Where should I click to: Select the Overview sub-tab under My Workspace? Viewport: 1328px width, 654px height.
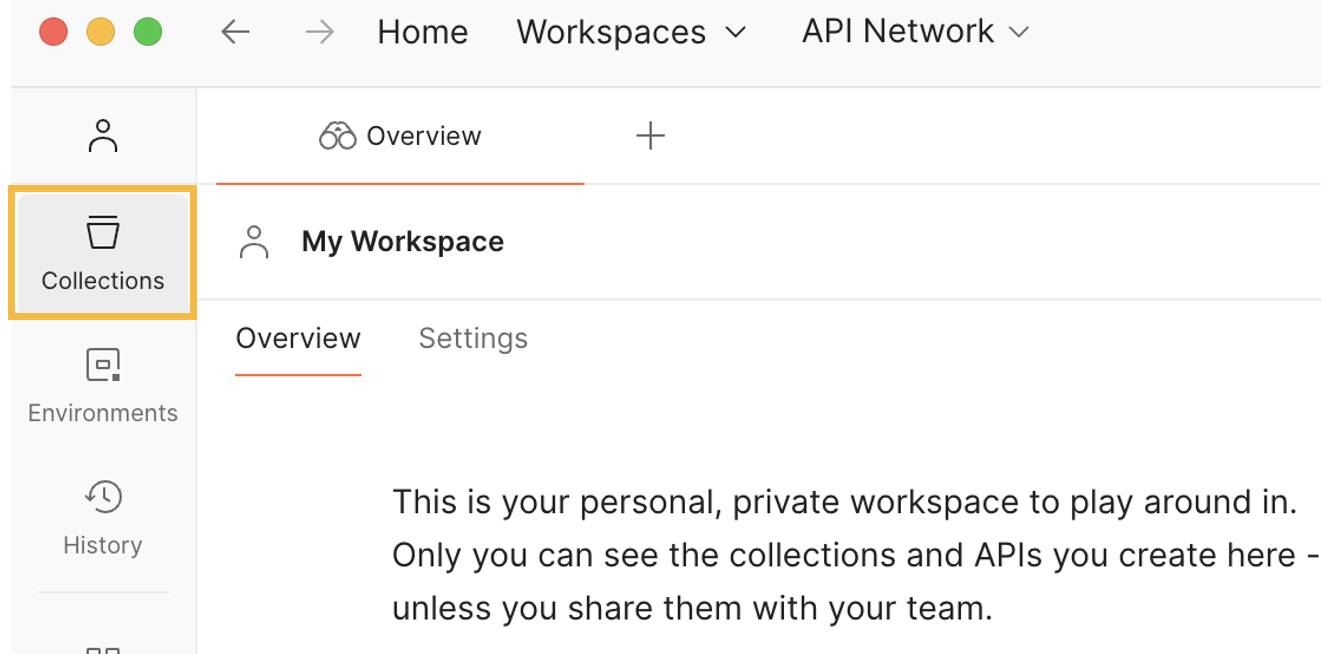(x=298, y=338)
